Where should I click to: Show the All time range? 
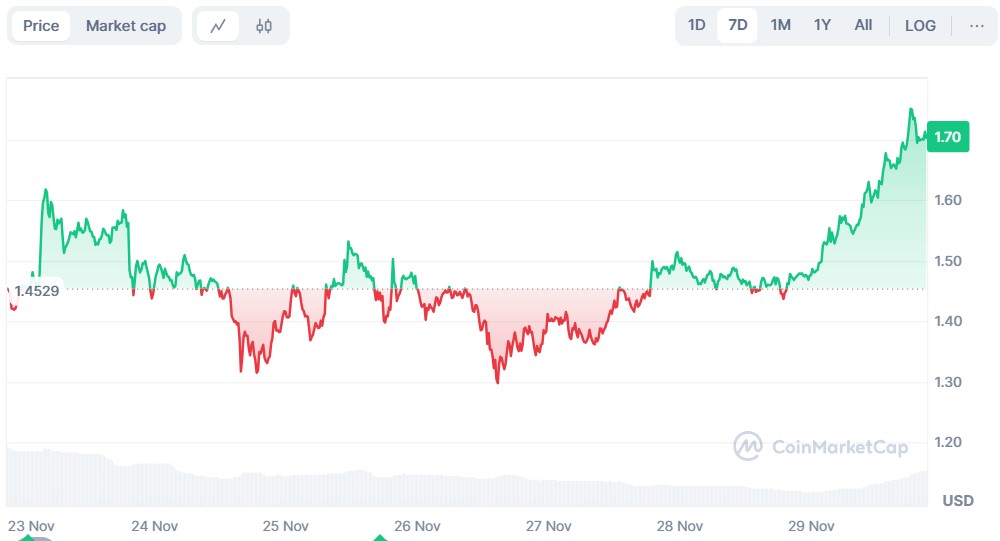tap(863, 26)
